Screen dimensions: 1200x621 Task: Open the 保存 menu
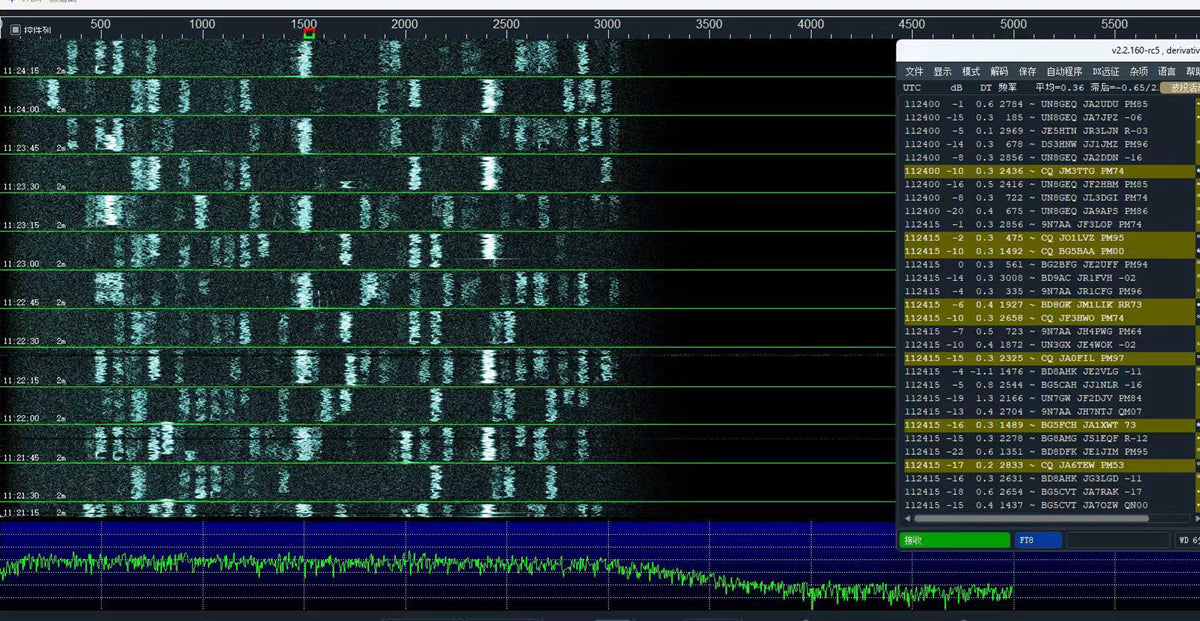(1027, 72)
